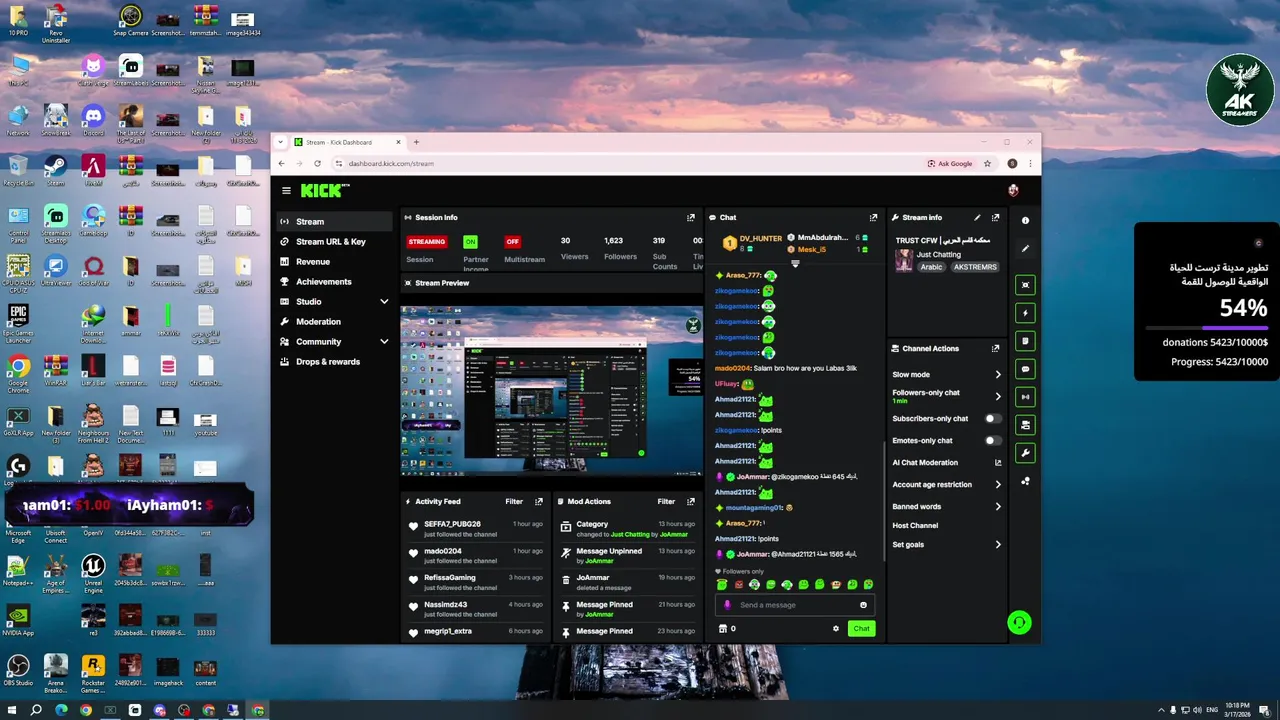Open AI Chat Moderation external link icon
1280x720 pixels.
(997, 463)
